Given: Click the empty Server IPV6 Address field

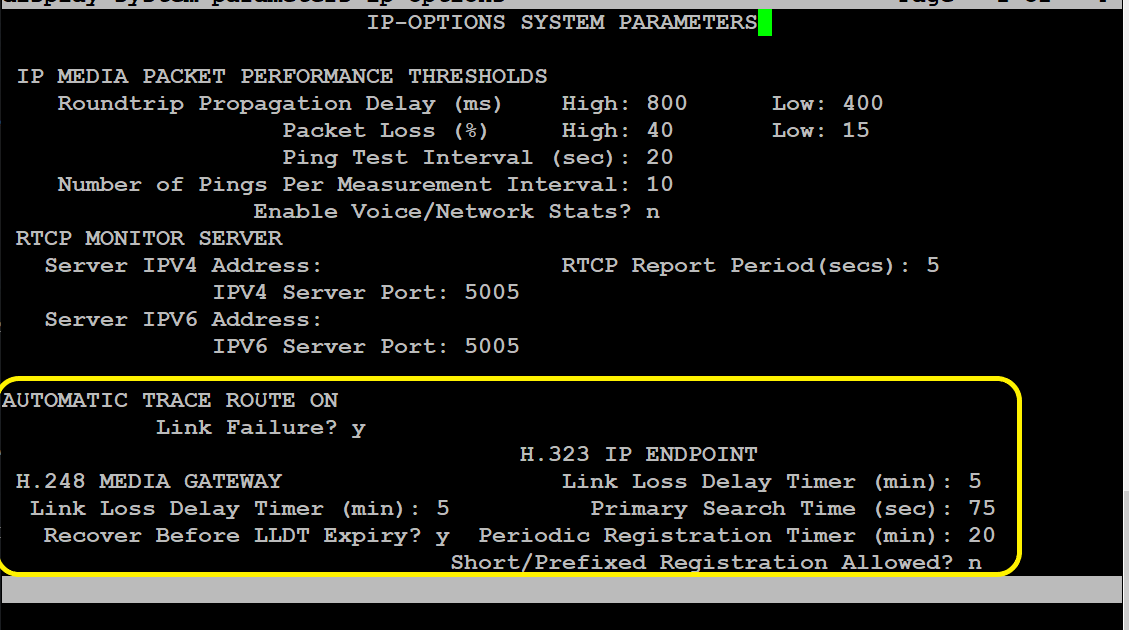Looking at the screenshot, I should click(432, 320).
